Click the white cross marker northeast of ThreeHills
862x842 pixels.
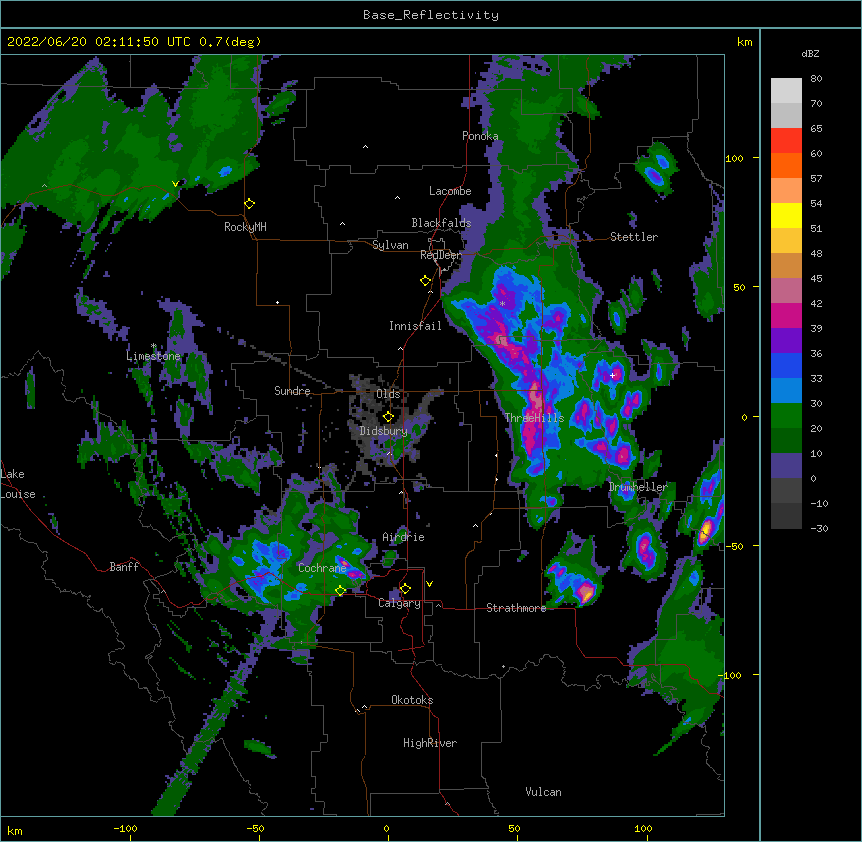[x=613, y=375]
